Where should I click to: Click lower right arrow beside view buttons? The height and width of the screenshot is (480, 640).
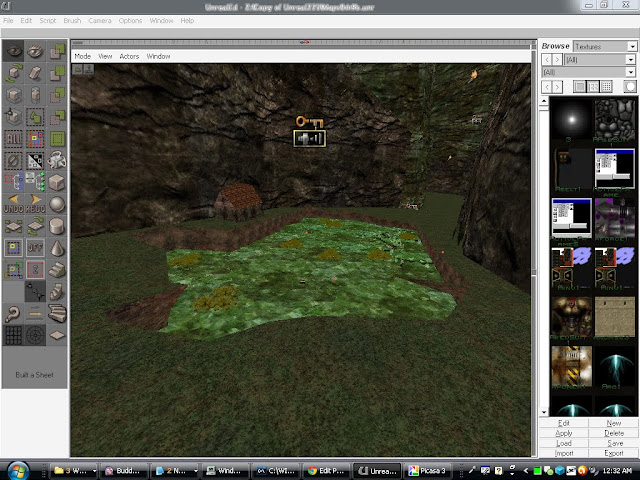click(557, 87)
